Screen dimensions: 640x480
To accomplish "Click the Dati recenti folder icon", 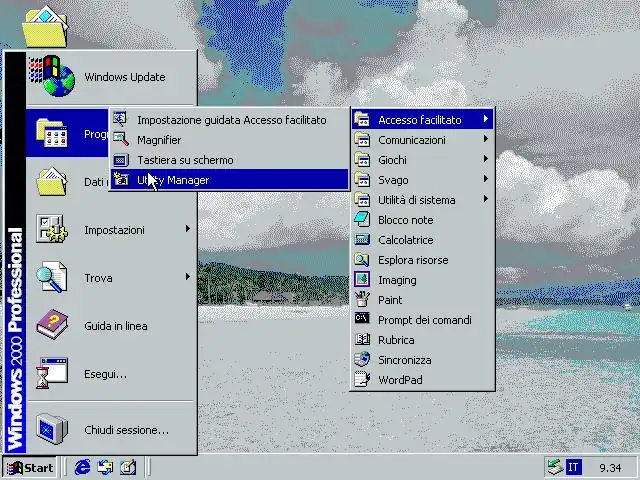I will pyautogui.click(x=51, y=181).
